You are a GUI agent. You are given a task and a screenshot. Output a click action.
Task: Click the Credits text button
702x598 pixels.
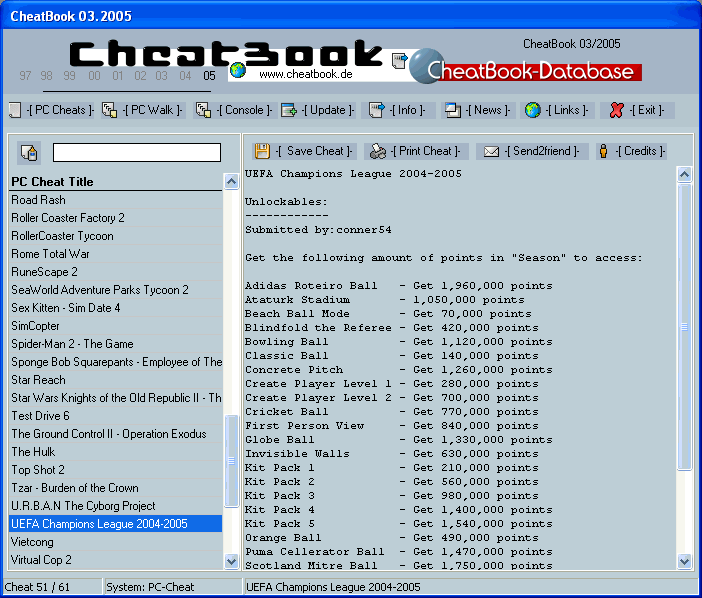point(640,151)
